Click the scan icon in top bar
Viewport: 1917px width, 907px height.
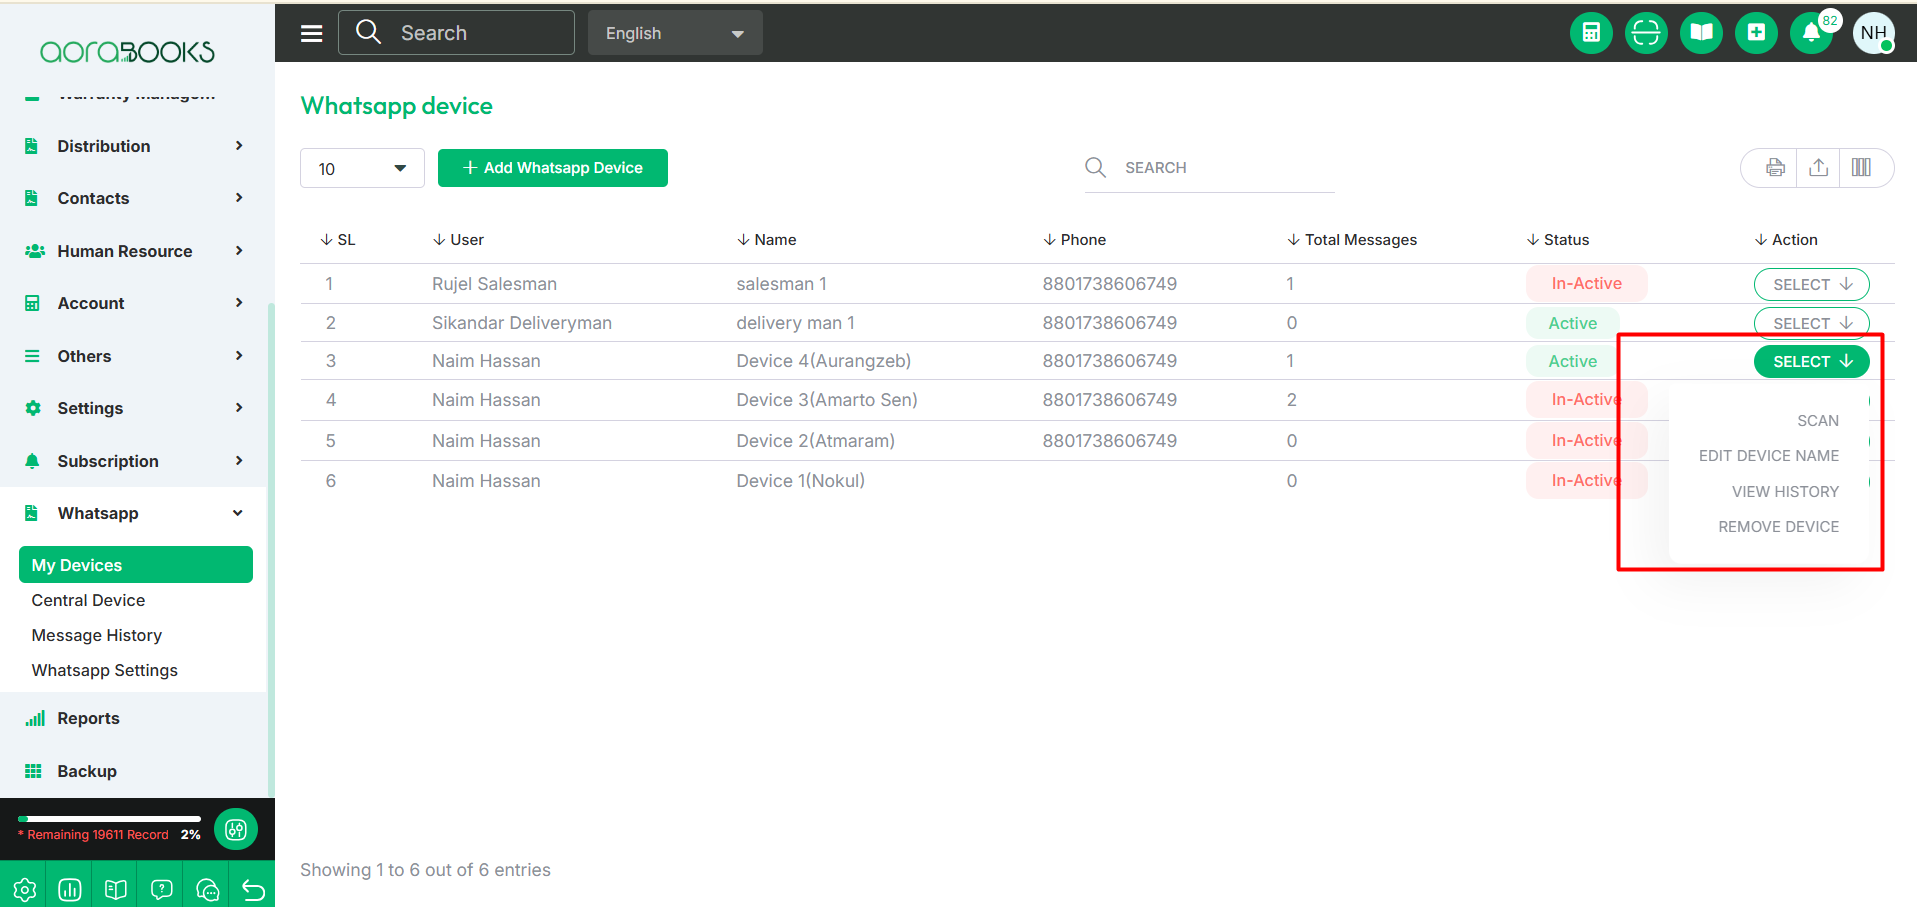(1646, 33)
